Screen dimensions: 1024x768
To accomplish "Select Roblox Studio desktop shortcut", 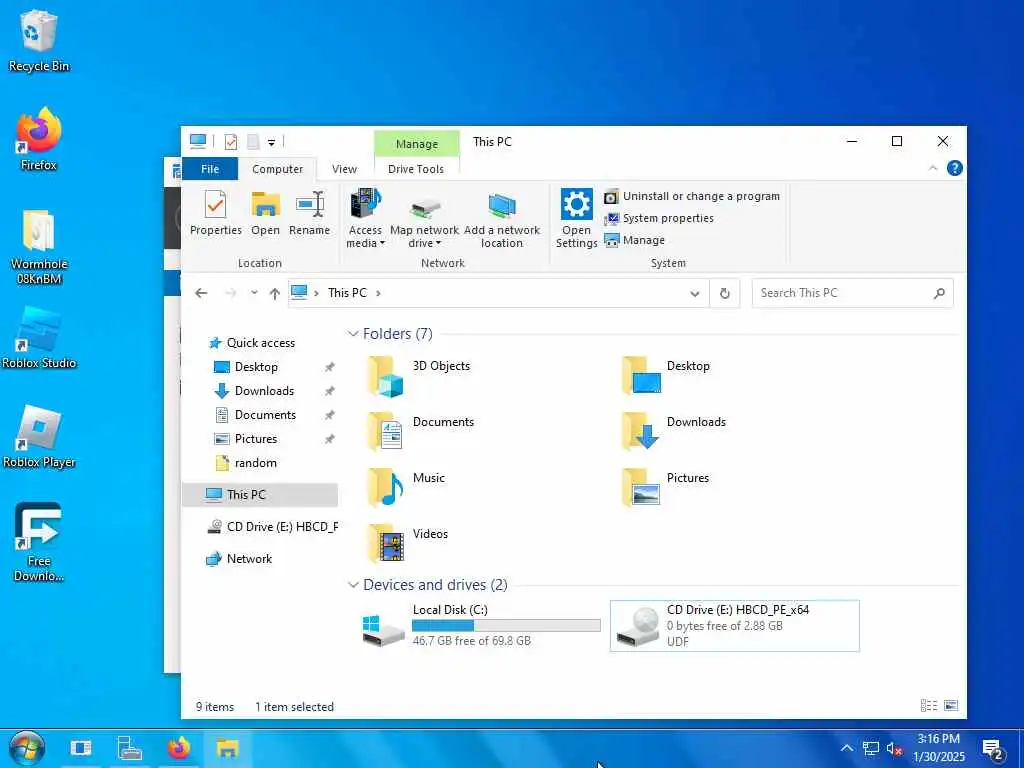I will 39,338.
